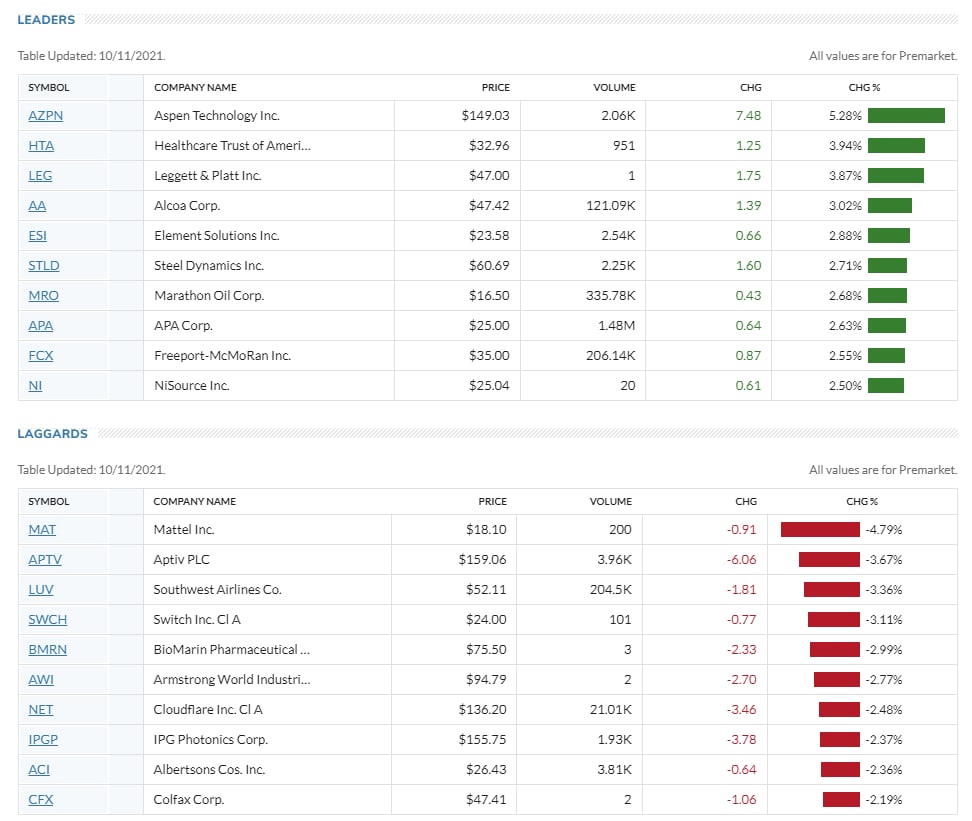972x821 pixels.
Task: Select the Healthcare Trust of Ameri... cell
Action: (232, 145)
